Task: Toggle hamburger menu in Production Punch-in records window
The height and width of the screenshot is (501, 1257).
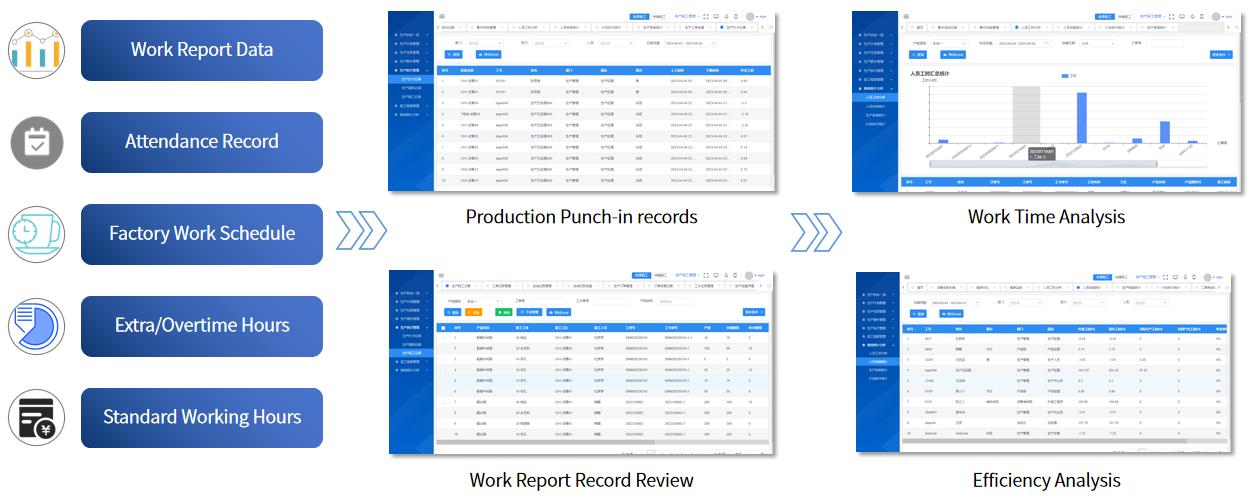Action: tap(442, 16)
